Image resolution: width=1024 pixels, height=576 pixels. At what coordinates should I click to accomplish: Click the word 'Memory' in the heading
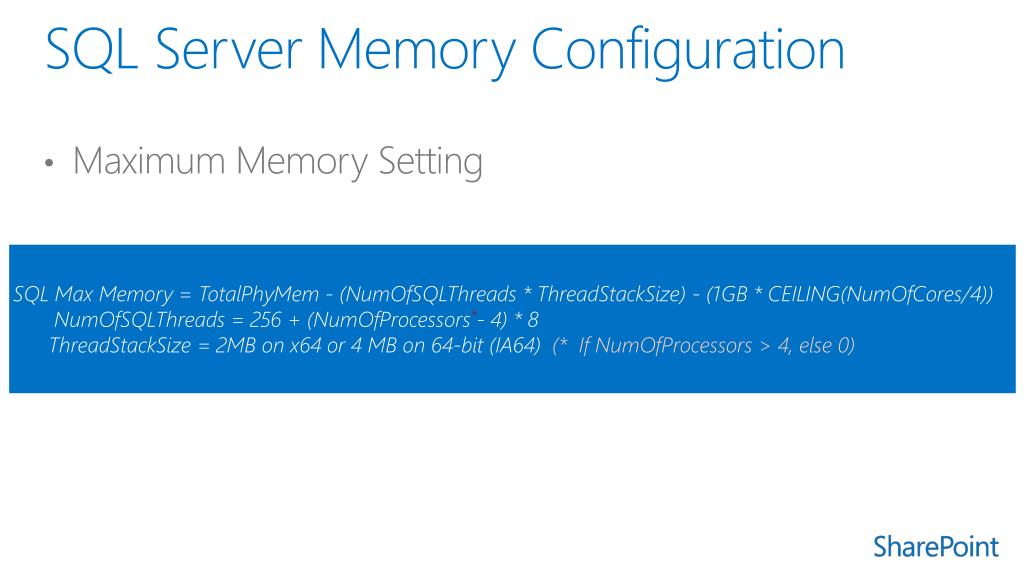[417, 51]
